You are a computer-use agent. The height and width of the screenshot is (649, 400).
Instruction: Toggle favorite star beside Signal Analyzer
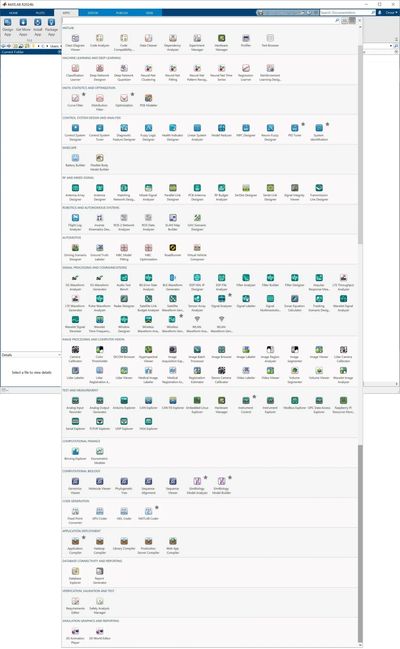(x=230, y=295)
